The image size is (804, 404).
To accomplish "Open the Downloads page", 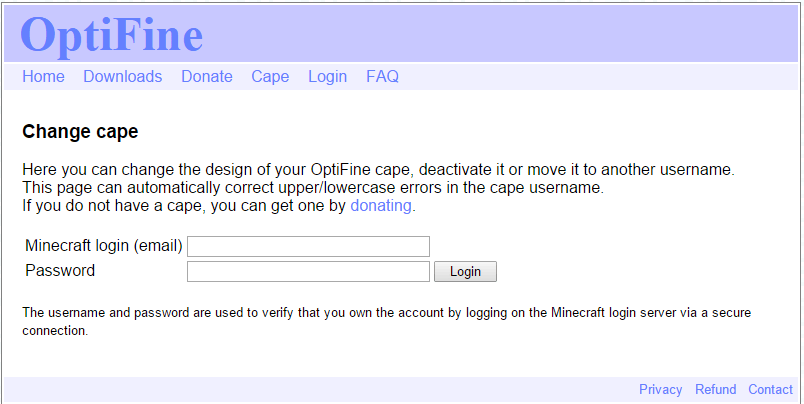I will 122,77.
